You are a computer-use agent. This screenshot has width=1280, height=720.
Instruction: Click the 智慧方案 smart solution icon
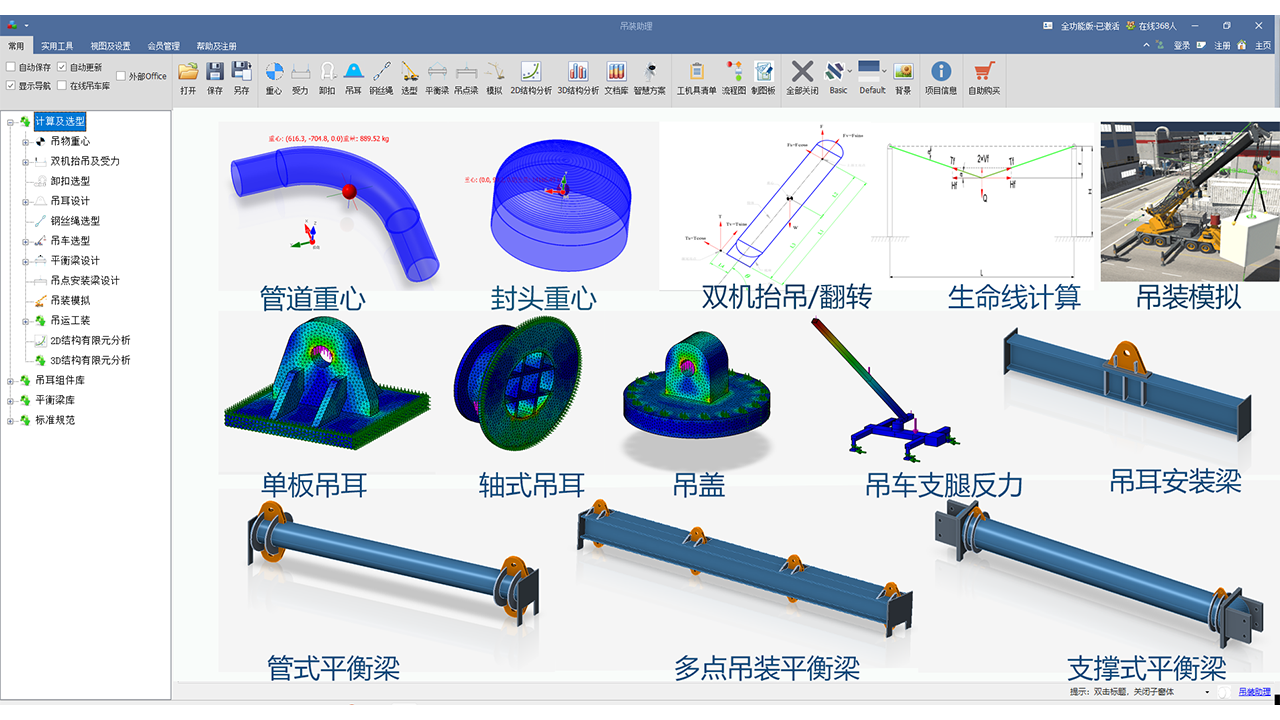point(650,75)
